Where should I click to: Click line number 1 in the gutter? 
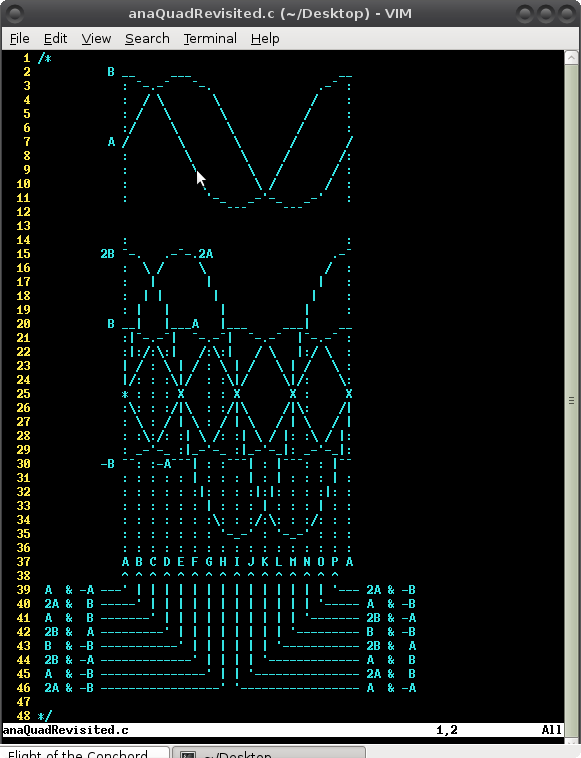(27, 58)
